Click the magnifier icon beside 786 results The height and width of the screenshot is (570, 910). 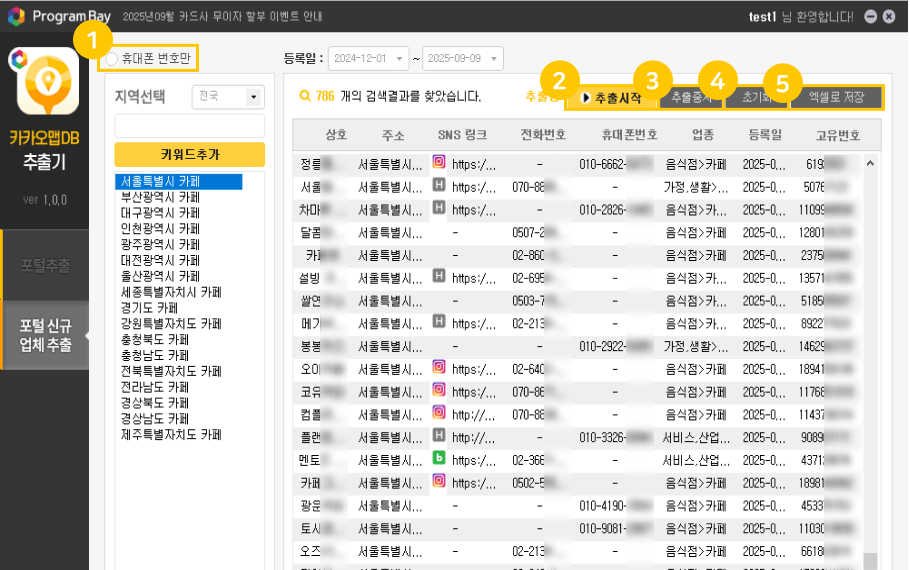pyautogui.click(x=305, y=97)
